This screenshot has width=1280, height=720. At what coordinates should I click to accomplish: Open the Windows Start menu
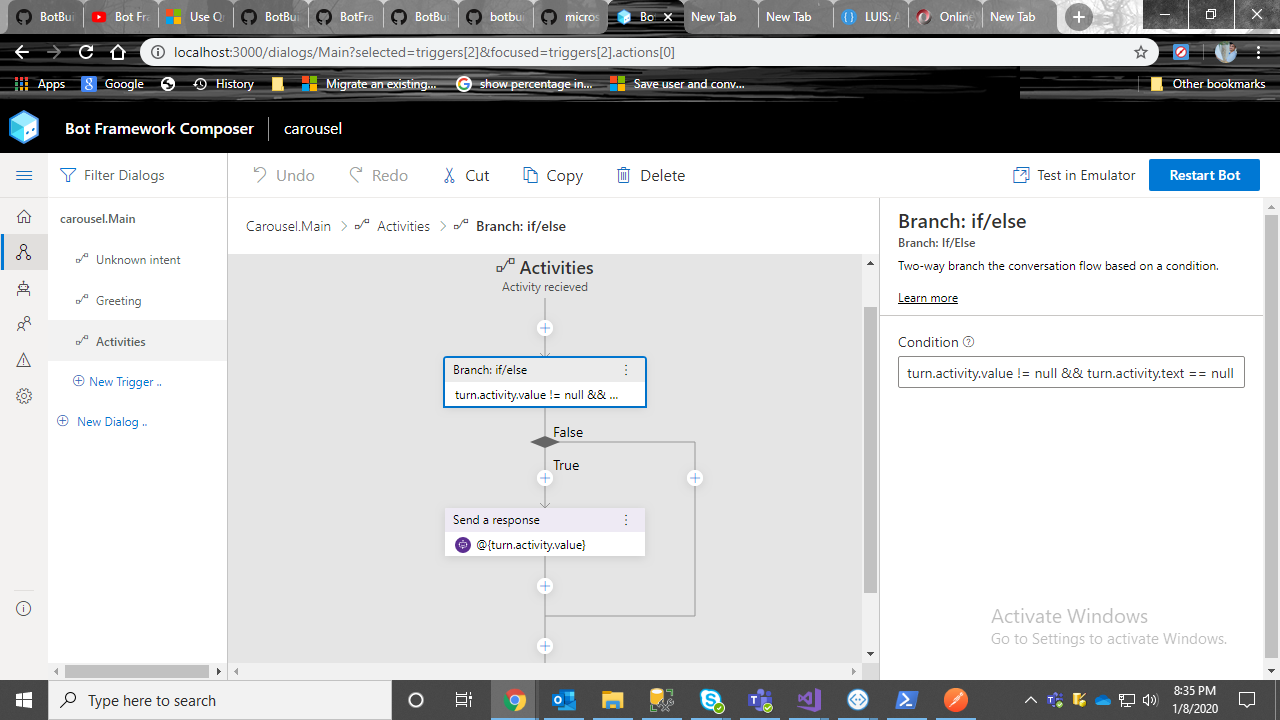click(x=23, y=700)
